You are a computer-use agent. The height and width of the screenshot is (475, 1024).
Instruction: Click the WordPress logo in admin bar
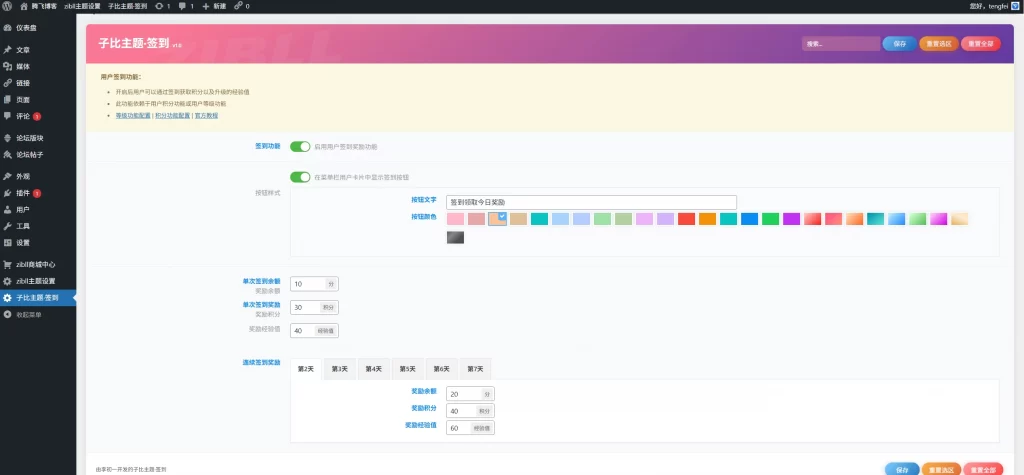point(7,6)
